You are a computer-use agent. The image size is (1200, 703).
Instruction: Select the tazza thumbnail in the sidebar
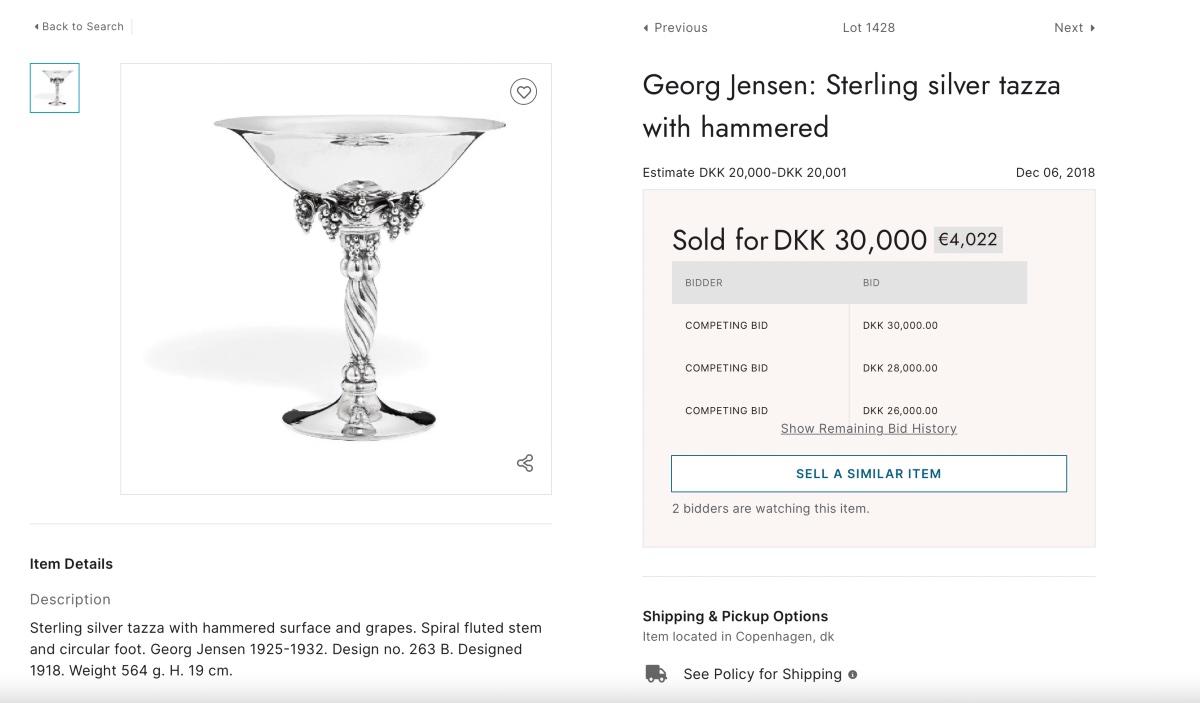(x=54, y=88)
